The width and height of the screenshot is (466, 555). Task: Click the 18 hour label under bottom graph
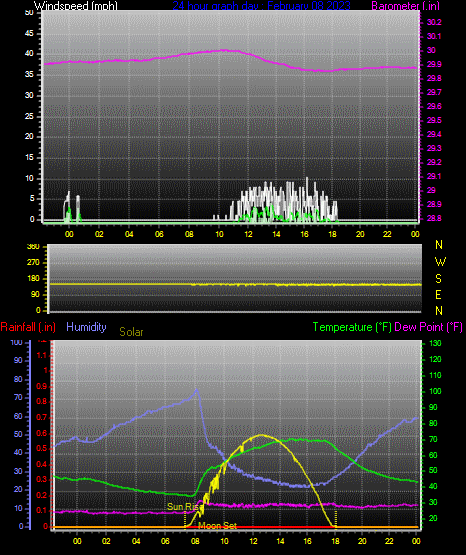(335, 541)
